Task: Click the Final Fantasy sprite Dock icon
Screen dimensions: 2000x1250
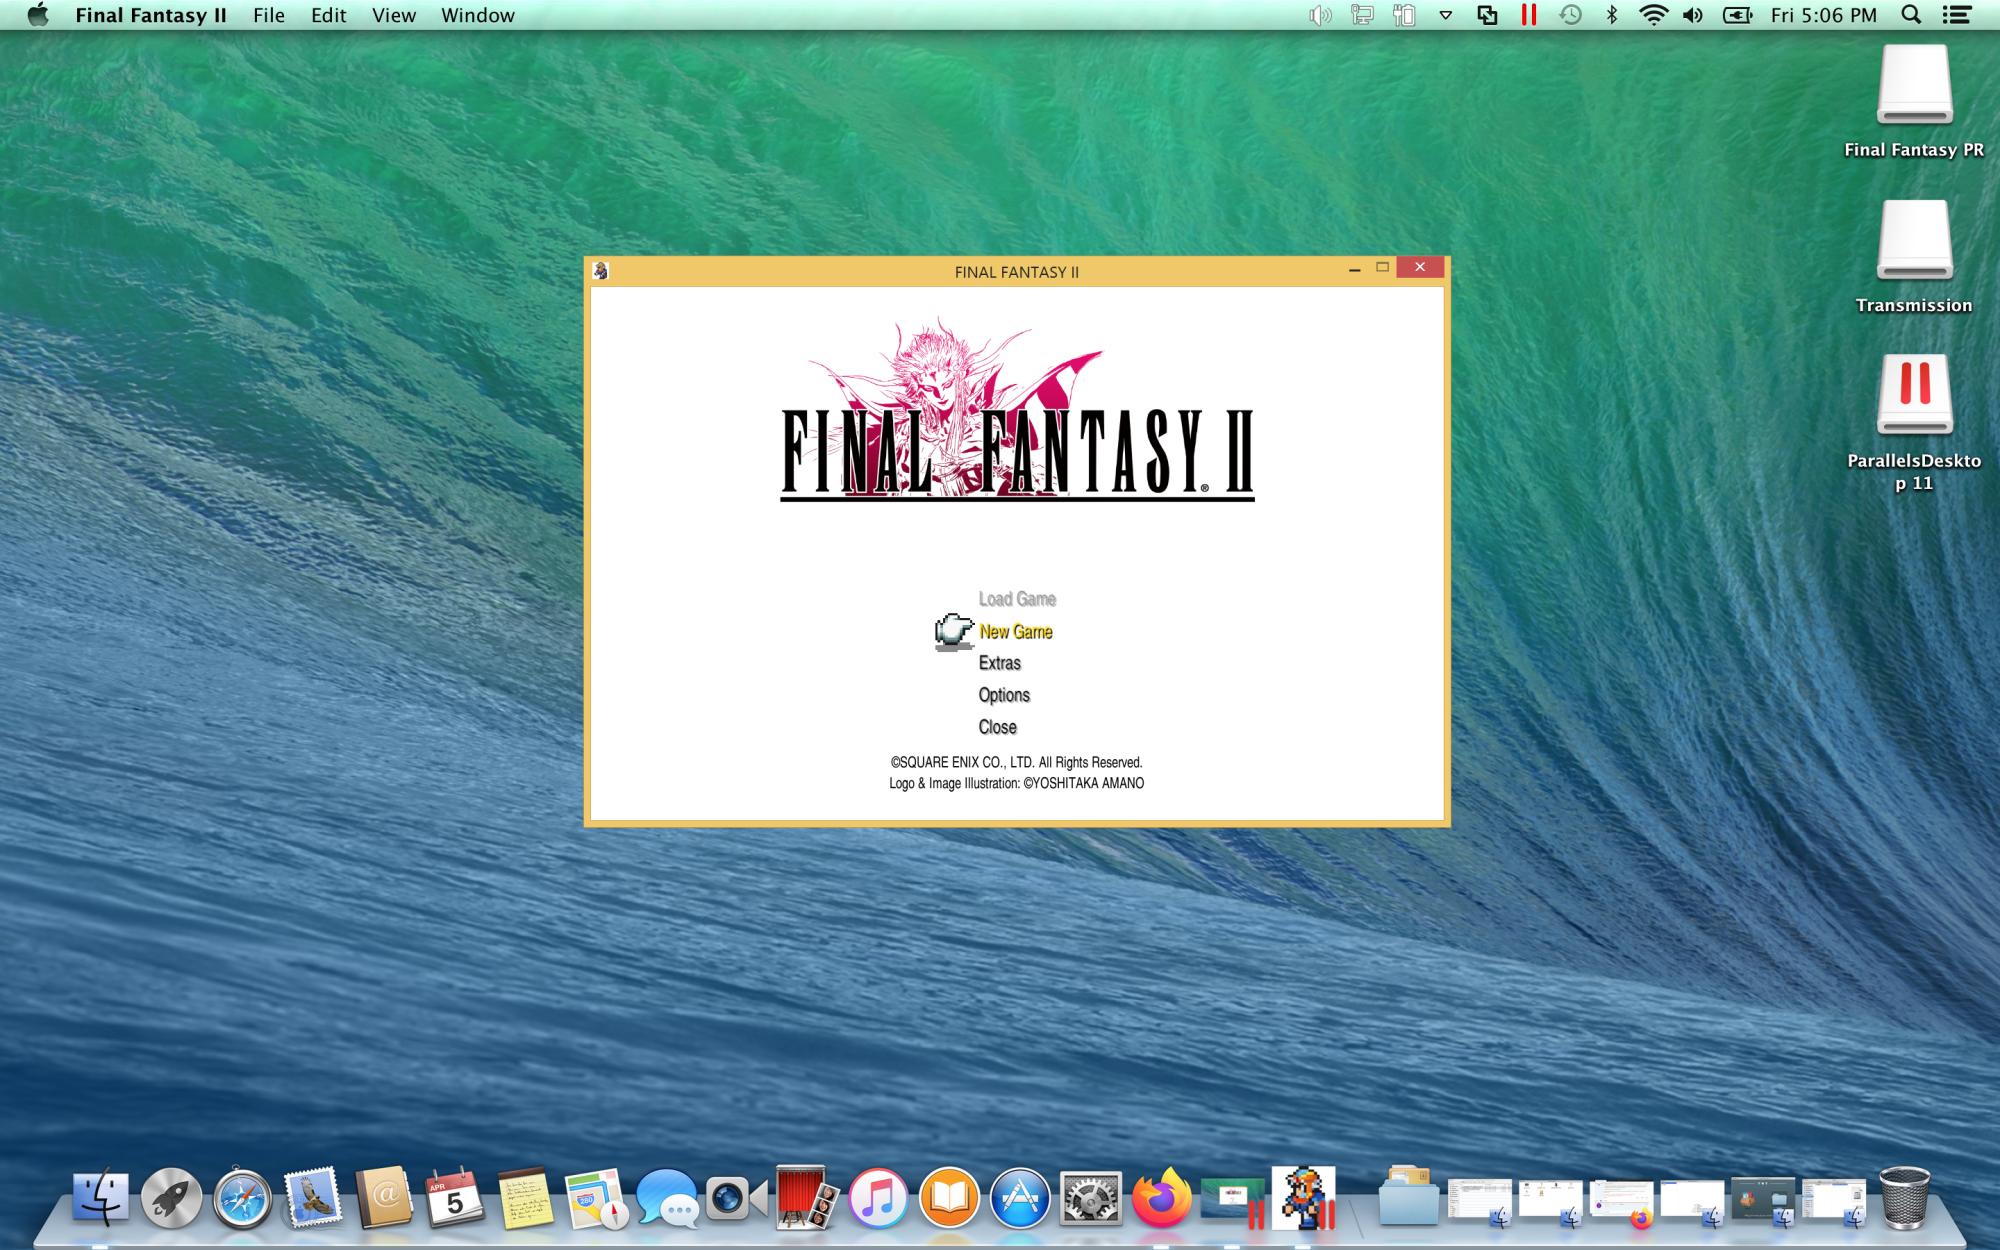Action: pyautogui.click(x=1304, y=1197)
